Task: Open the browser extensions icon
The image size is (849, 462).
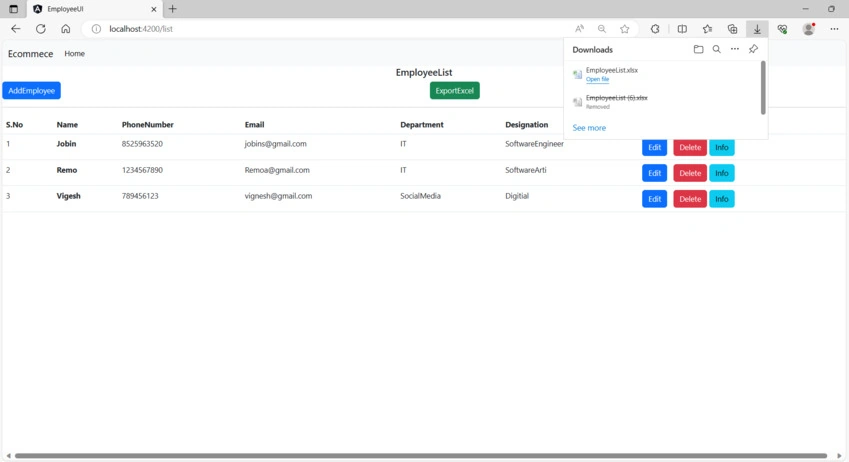Action: (655, 29)
